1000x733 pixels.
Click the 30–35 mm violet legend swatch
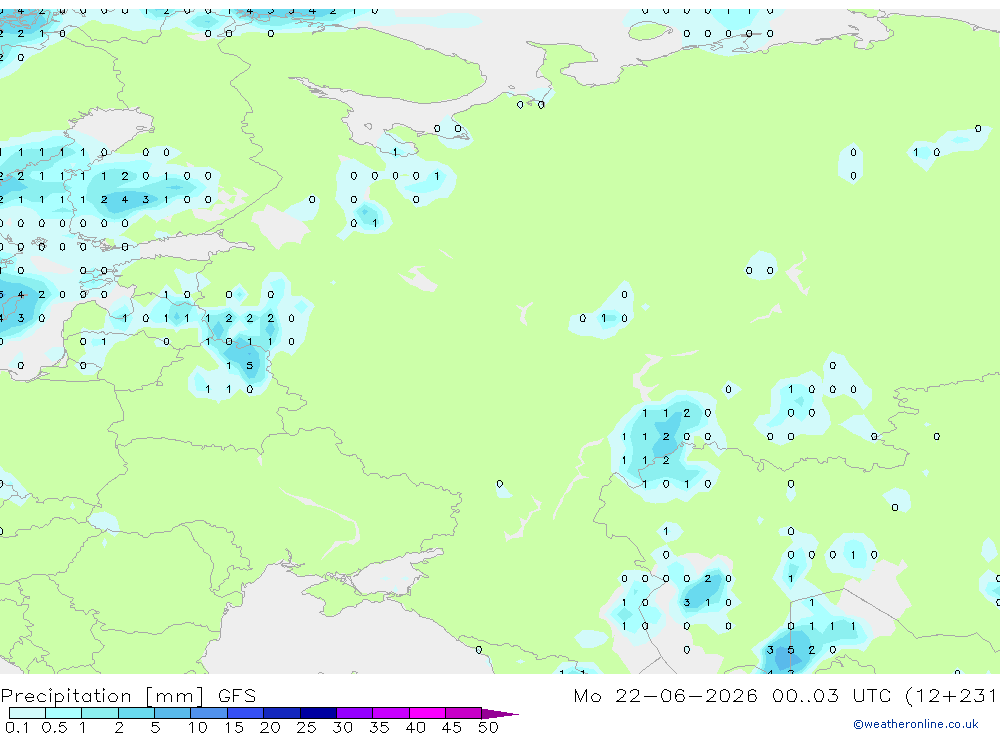(x=355, y=713)
